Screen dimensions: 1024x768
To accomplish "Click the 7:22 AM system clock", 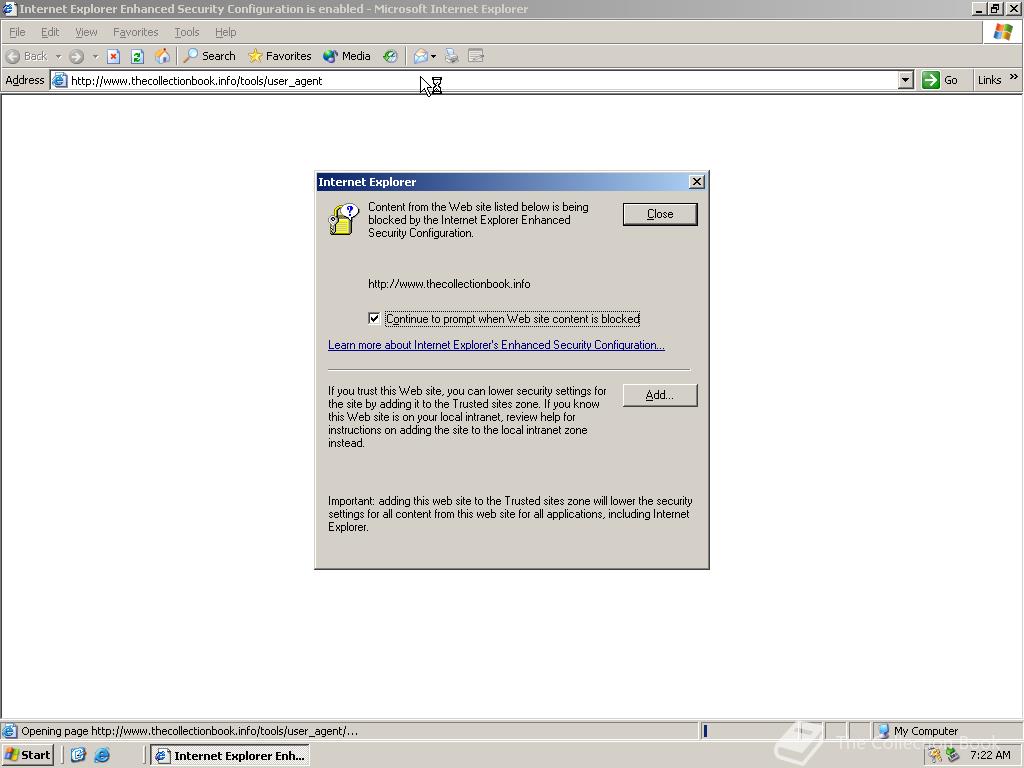I will pyautogui.click(x=990, y=756).
